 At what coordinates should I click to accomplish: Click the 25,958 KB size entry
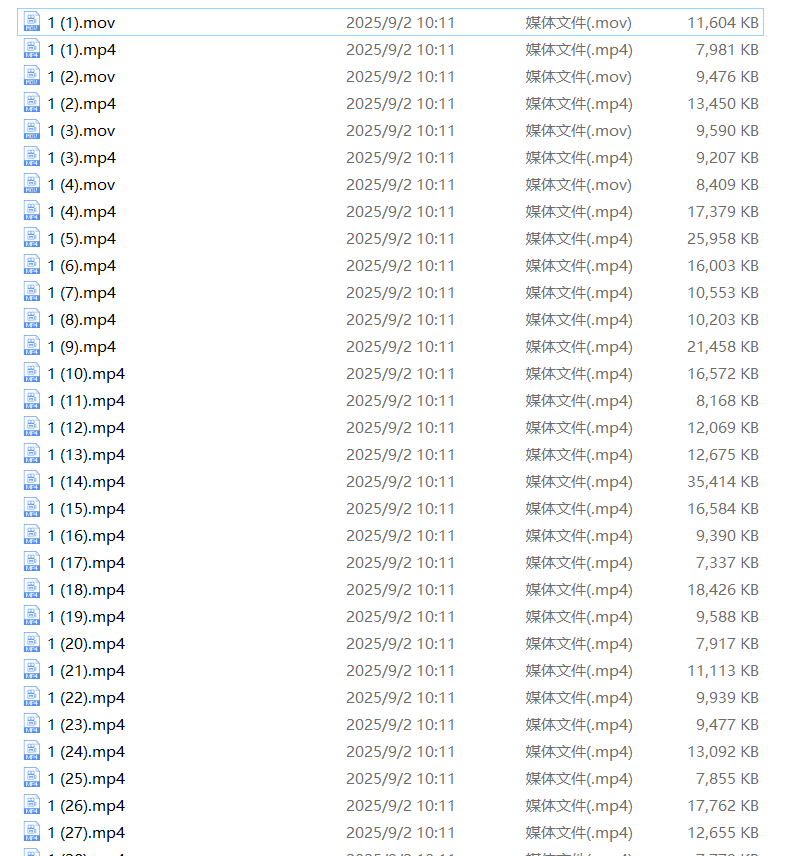coord(722,238)
